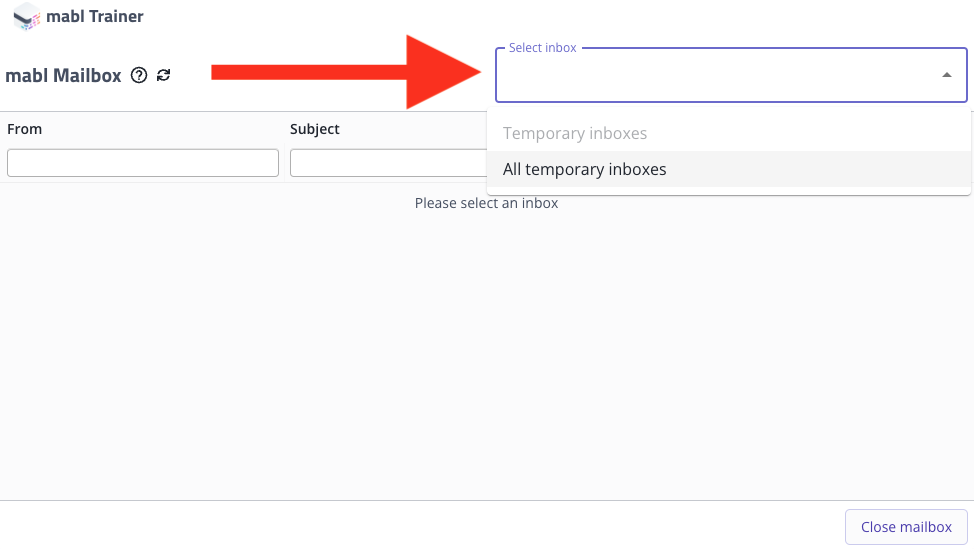Focus the Subject filter input field
974x549 pixels.
(388, 163)
